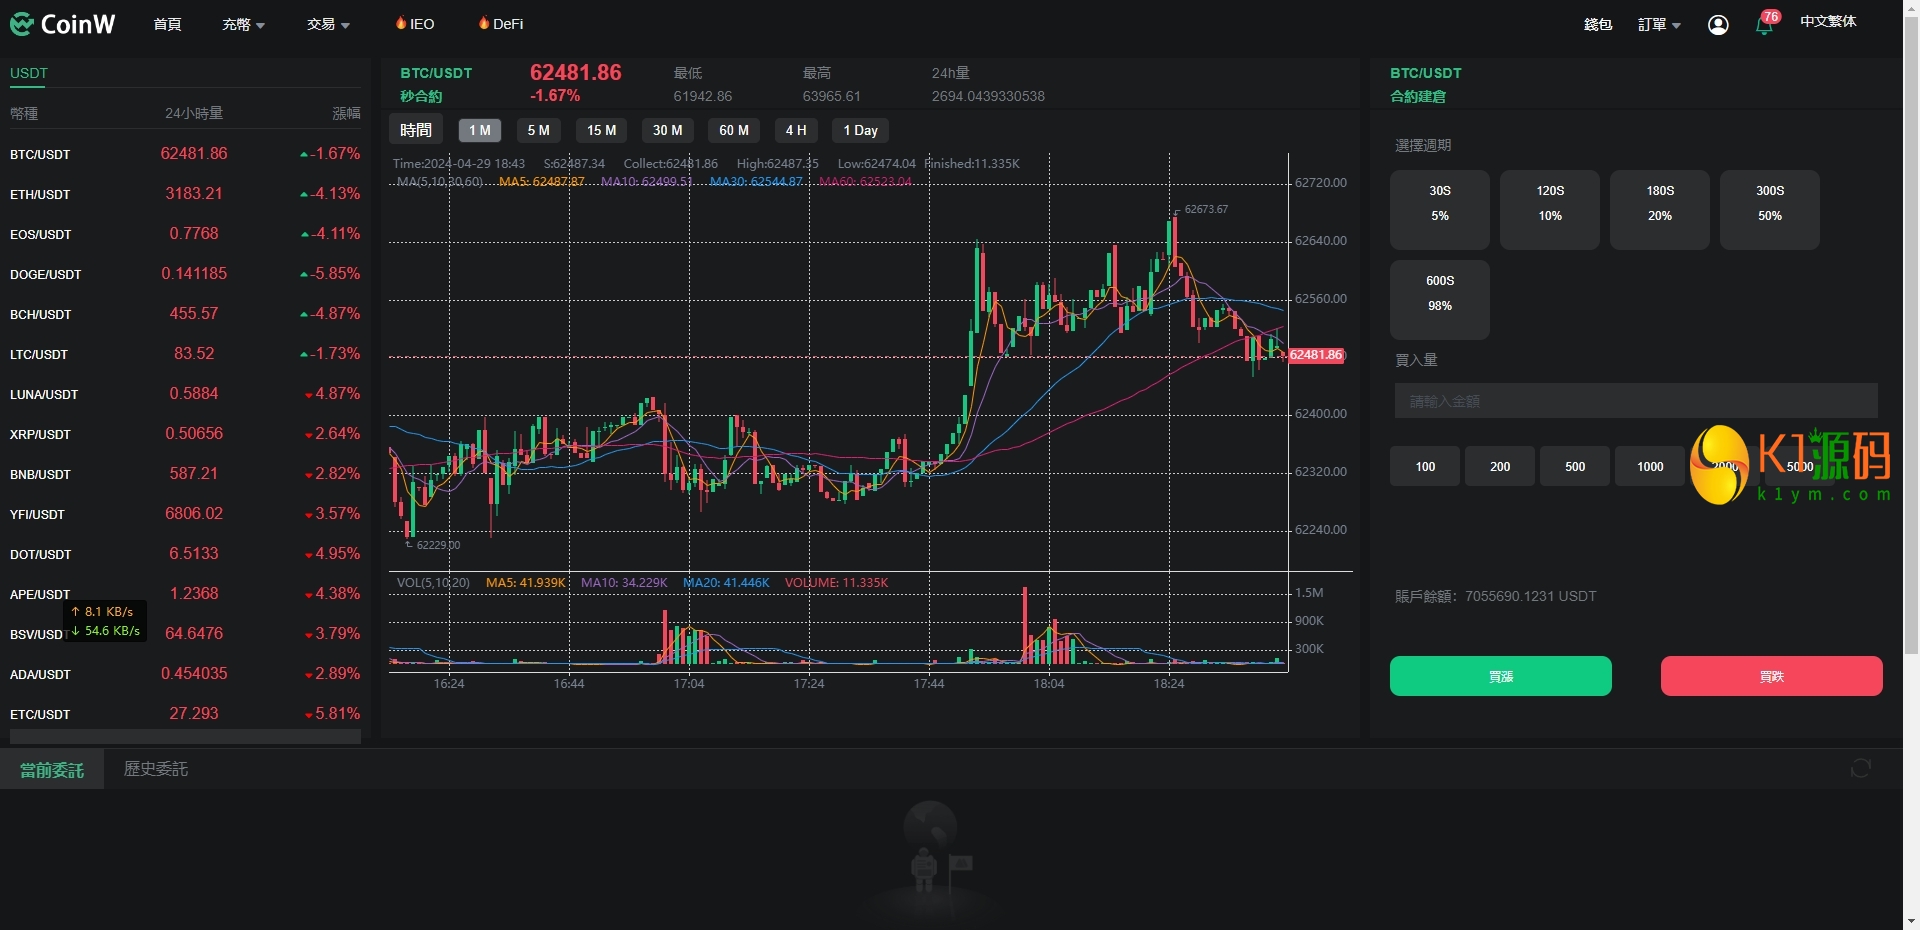
Task: Select the 1 Day chart interval
Action: (x=861, y=130)
